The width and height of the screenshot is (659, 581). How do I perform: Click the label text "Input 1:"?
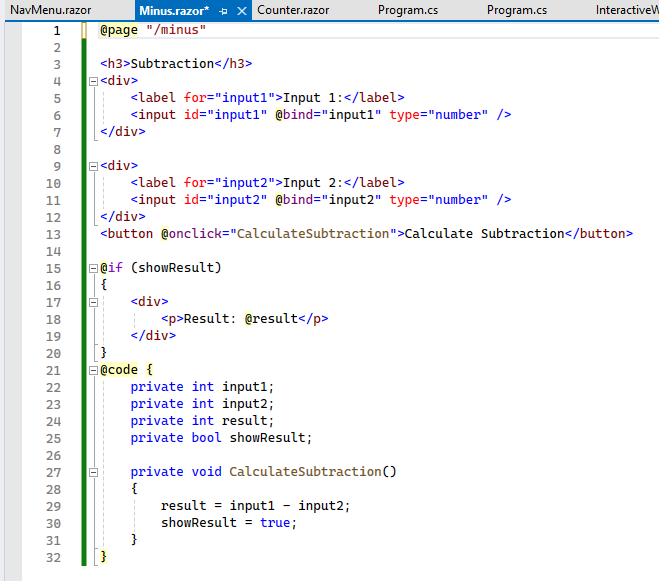[313, 98]
